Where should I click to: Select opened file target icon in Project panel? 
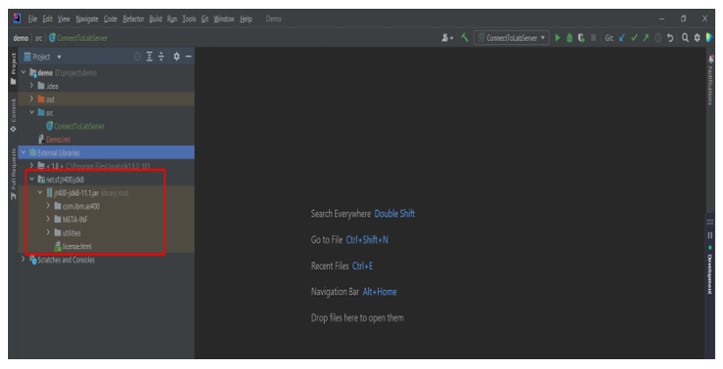pyautogui.click(x=137, y=57)
